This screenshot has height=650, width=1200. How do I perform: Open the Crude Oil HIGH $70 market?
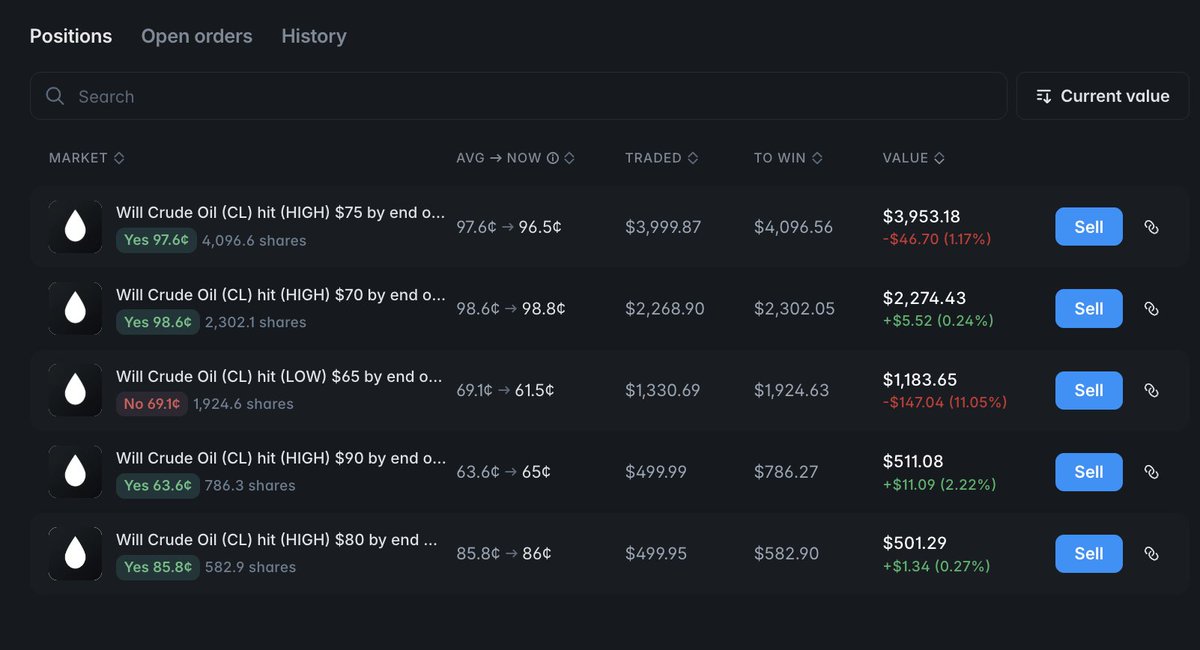[281, 295]
